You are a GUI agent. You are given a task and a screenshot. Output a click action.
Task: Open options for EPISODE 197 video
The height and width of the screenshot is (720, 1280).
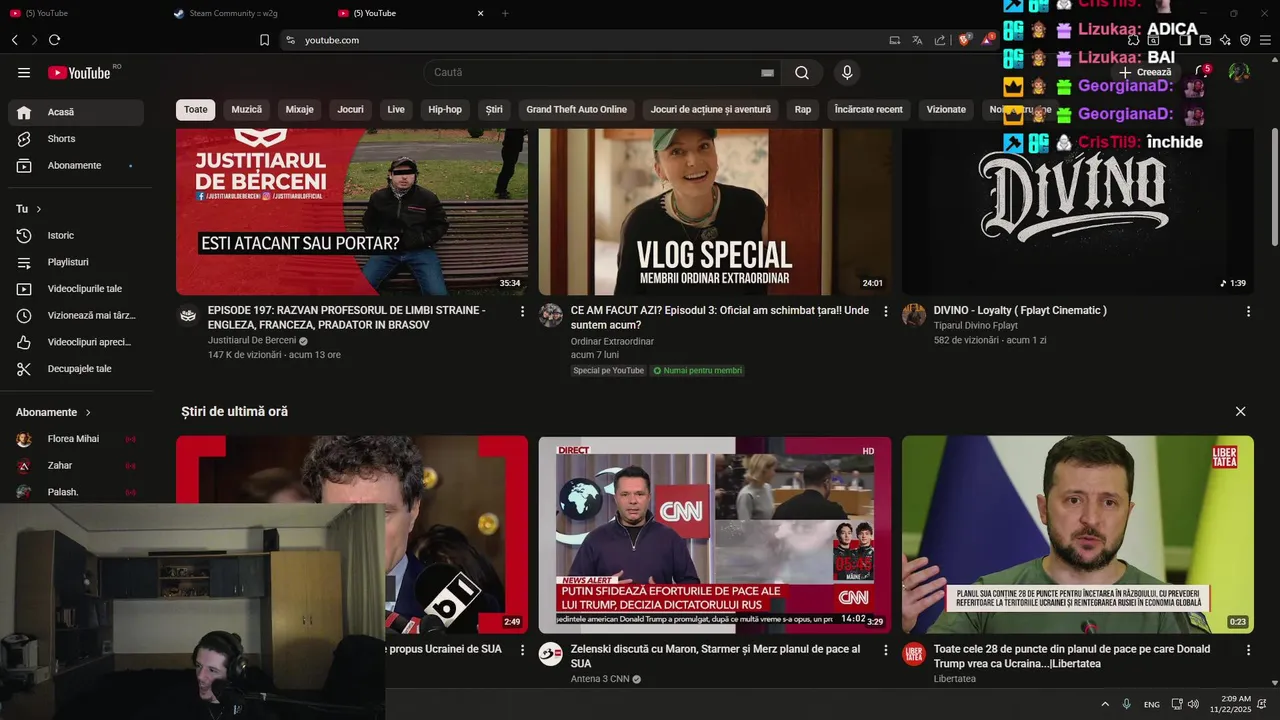coord(522,312)
